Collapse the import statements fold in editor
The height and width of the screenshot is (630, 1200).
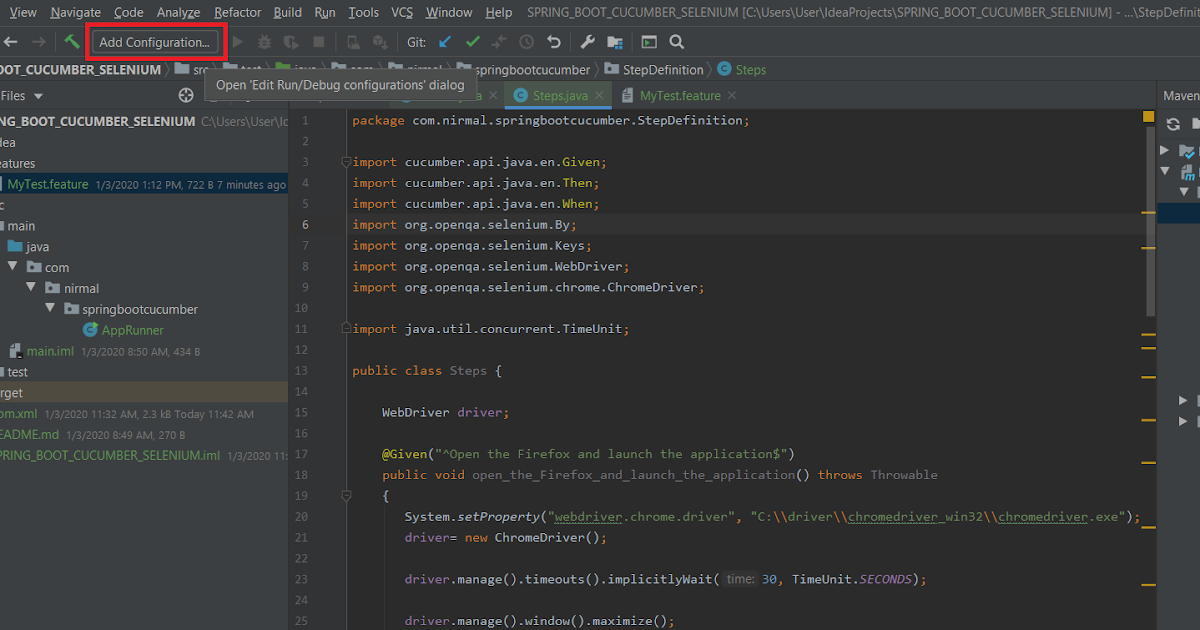345,161
